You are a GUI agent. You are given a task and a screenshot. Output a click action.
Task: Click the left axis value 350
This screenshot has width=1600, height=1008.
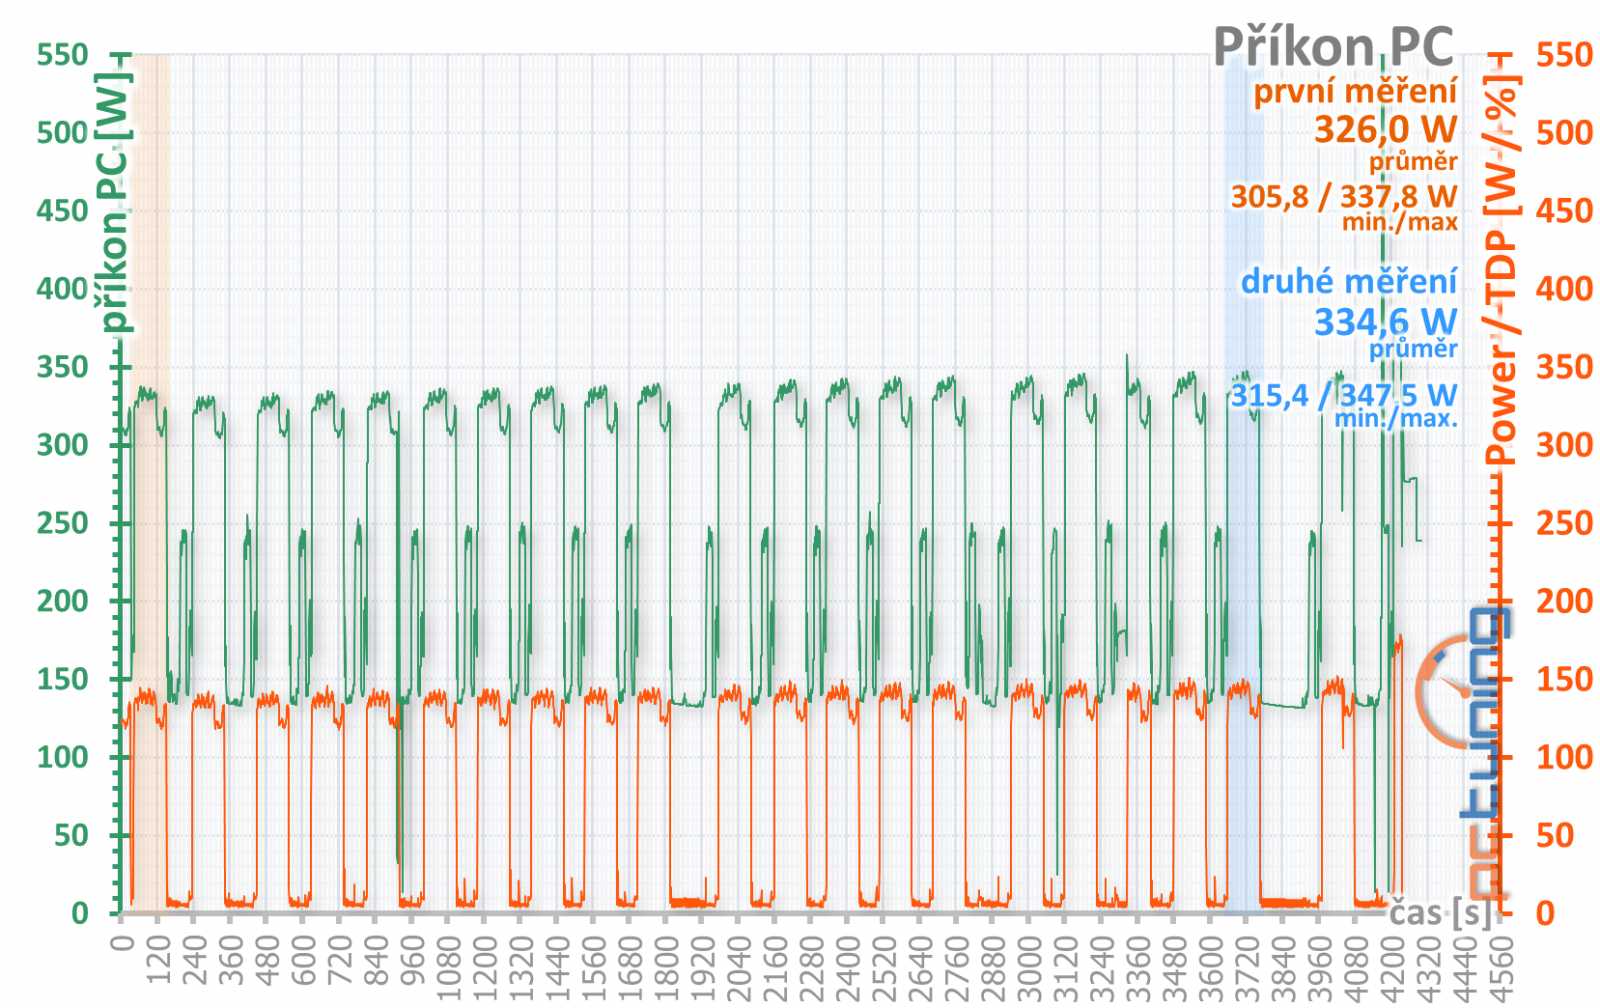coord(62,366)
